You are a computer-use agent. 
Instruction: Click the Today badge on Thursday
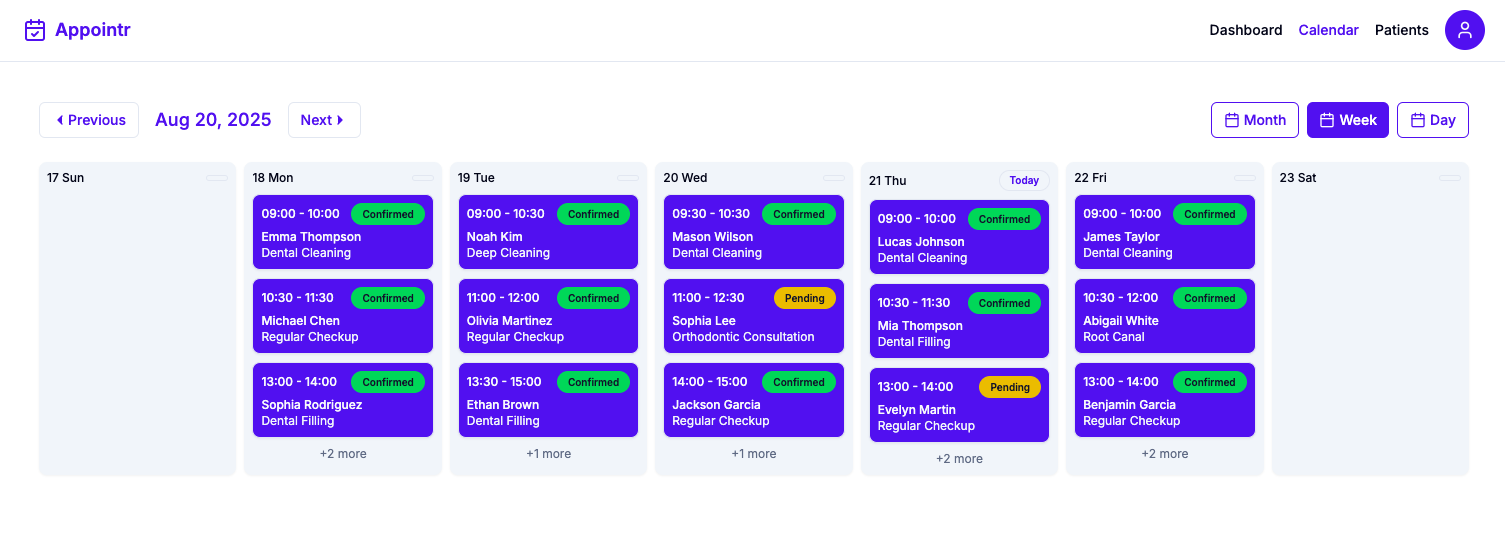click(x=1024, y=180)
